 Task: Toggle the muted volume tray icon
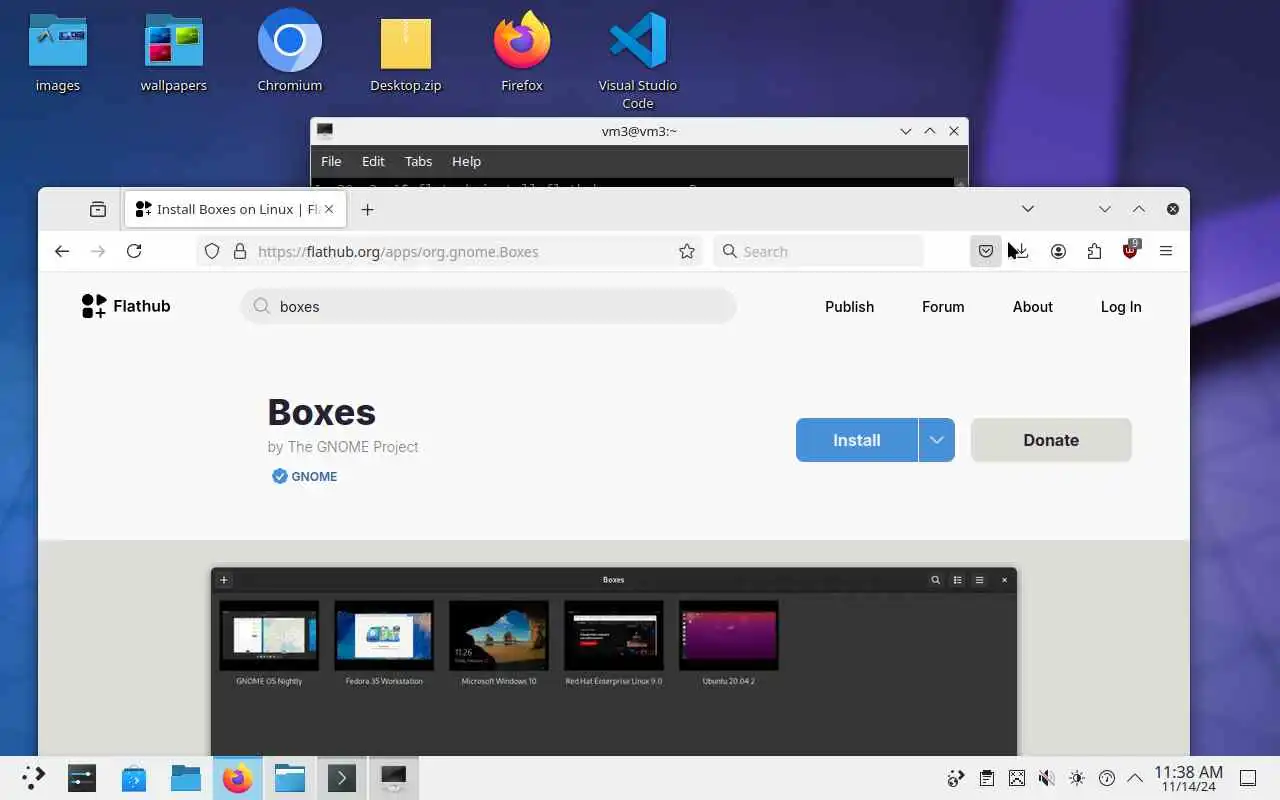(1046, 778)
